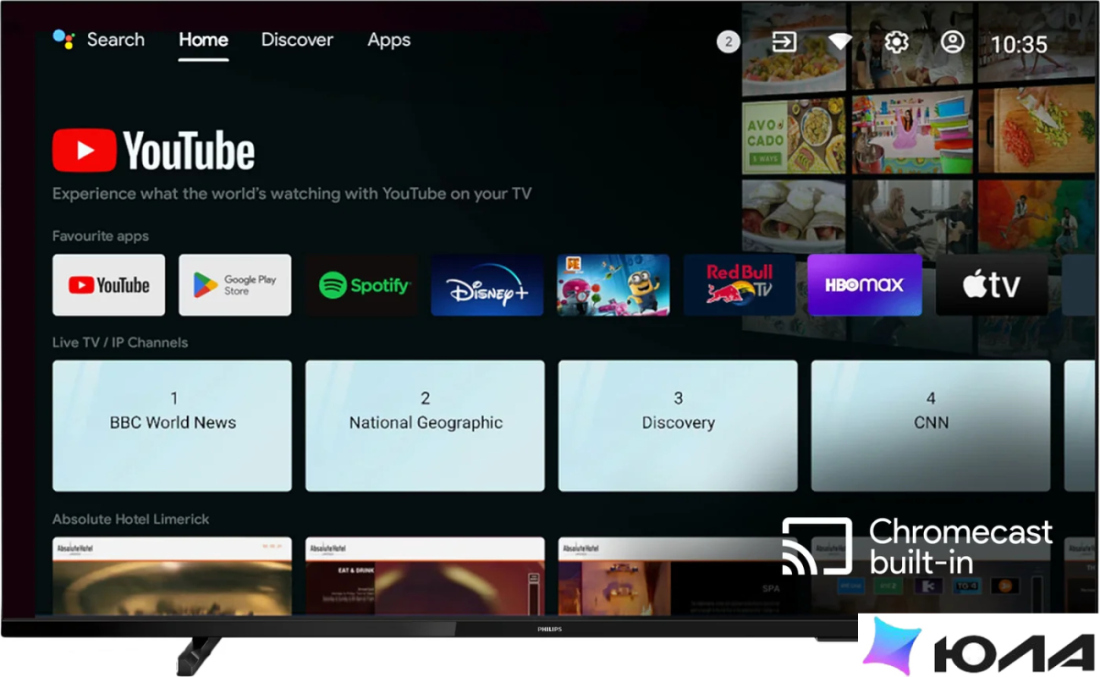Select the Home tab
This screenshot has height=677, width=1100.
203,40
